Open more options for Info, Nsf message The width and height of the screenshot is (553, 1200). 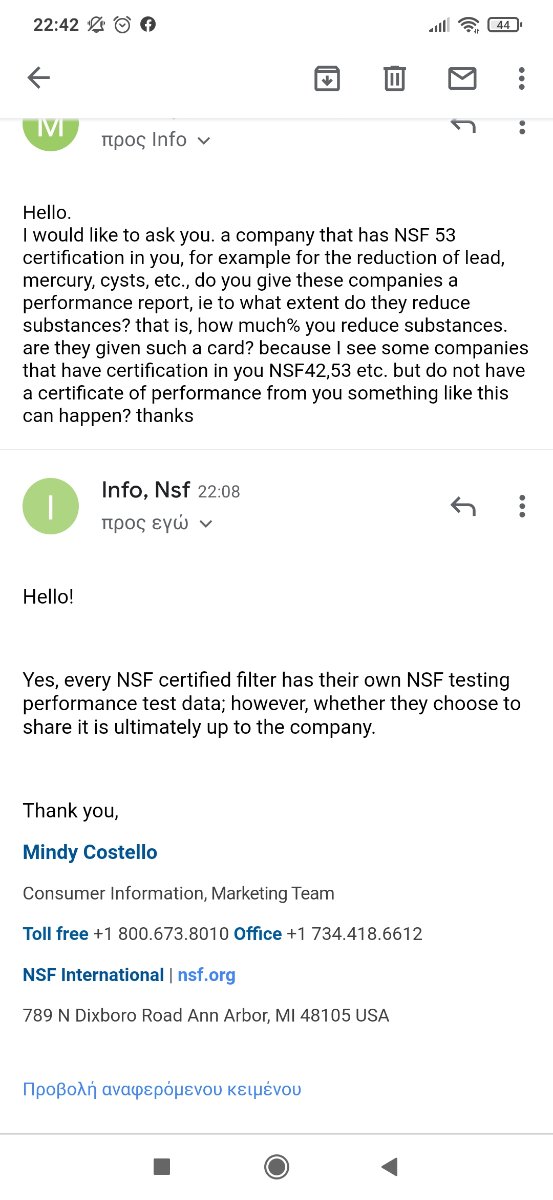[x=521, y=506]
